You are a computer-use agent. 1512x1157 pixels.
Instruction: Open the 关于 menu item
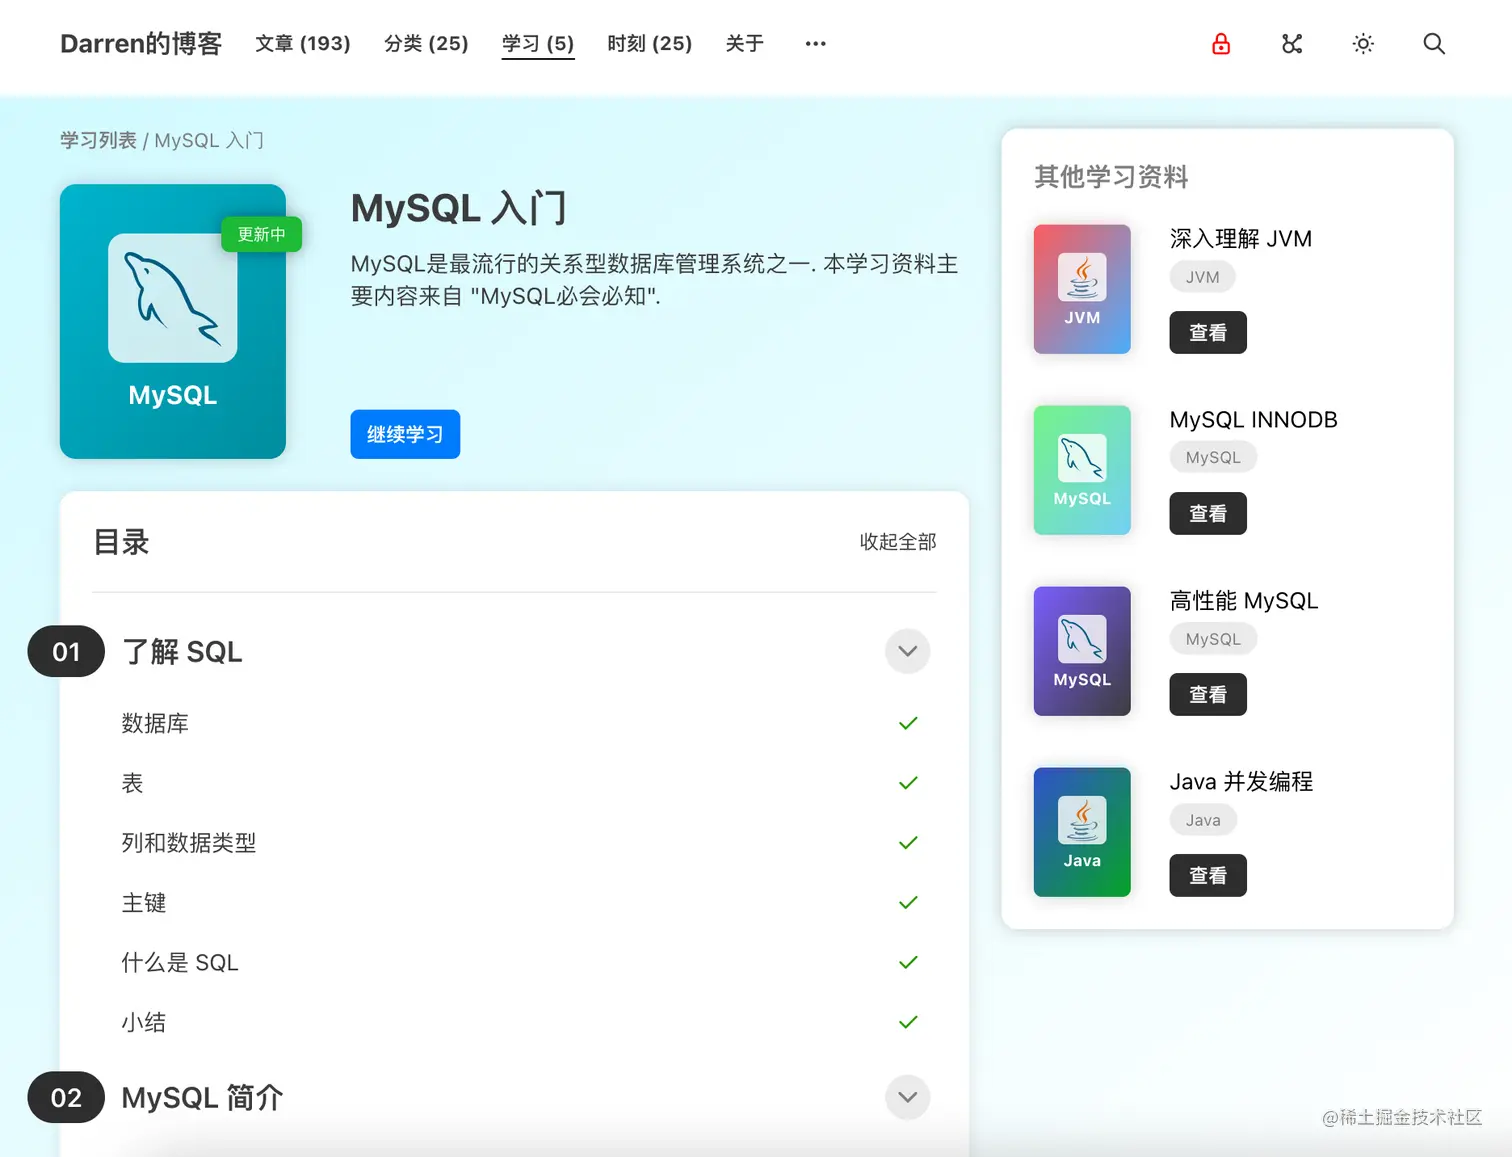(745, 44)
